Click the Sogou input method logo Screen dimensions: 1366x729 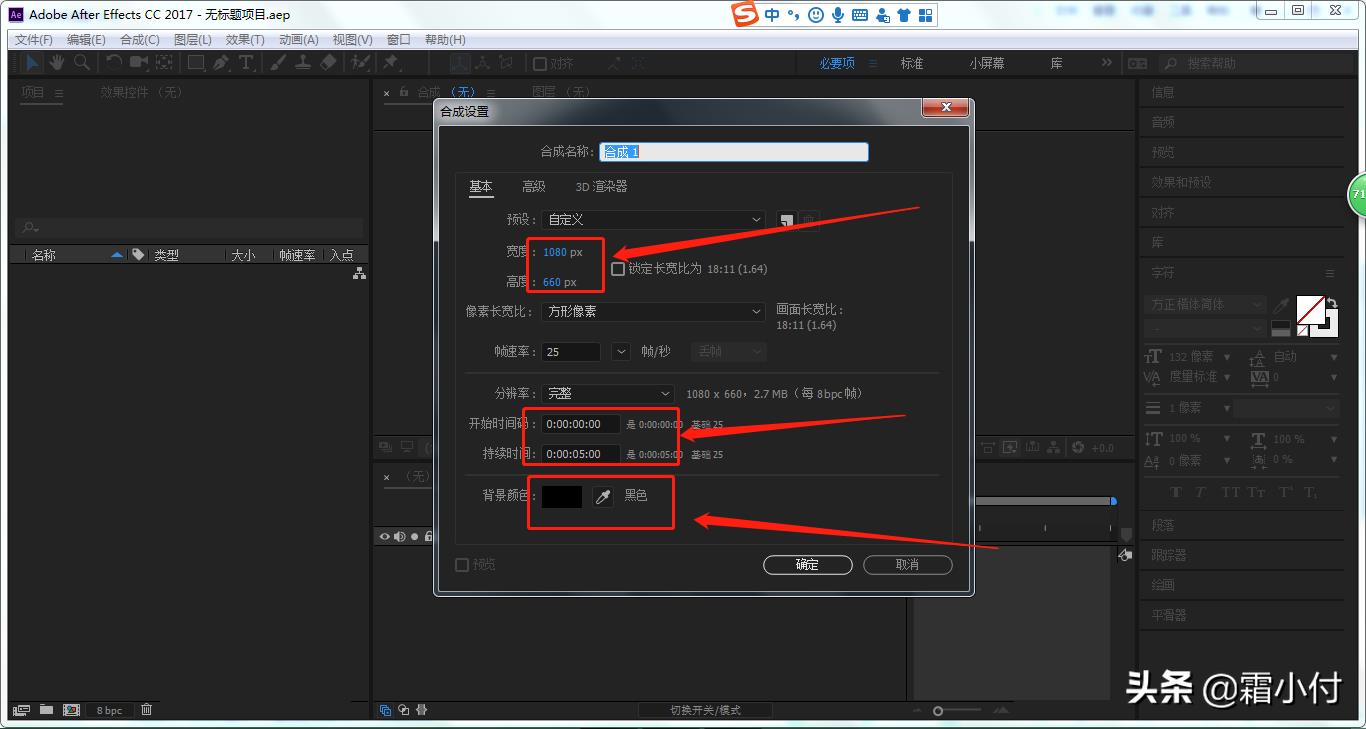(x=745, y=14)
